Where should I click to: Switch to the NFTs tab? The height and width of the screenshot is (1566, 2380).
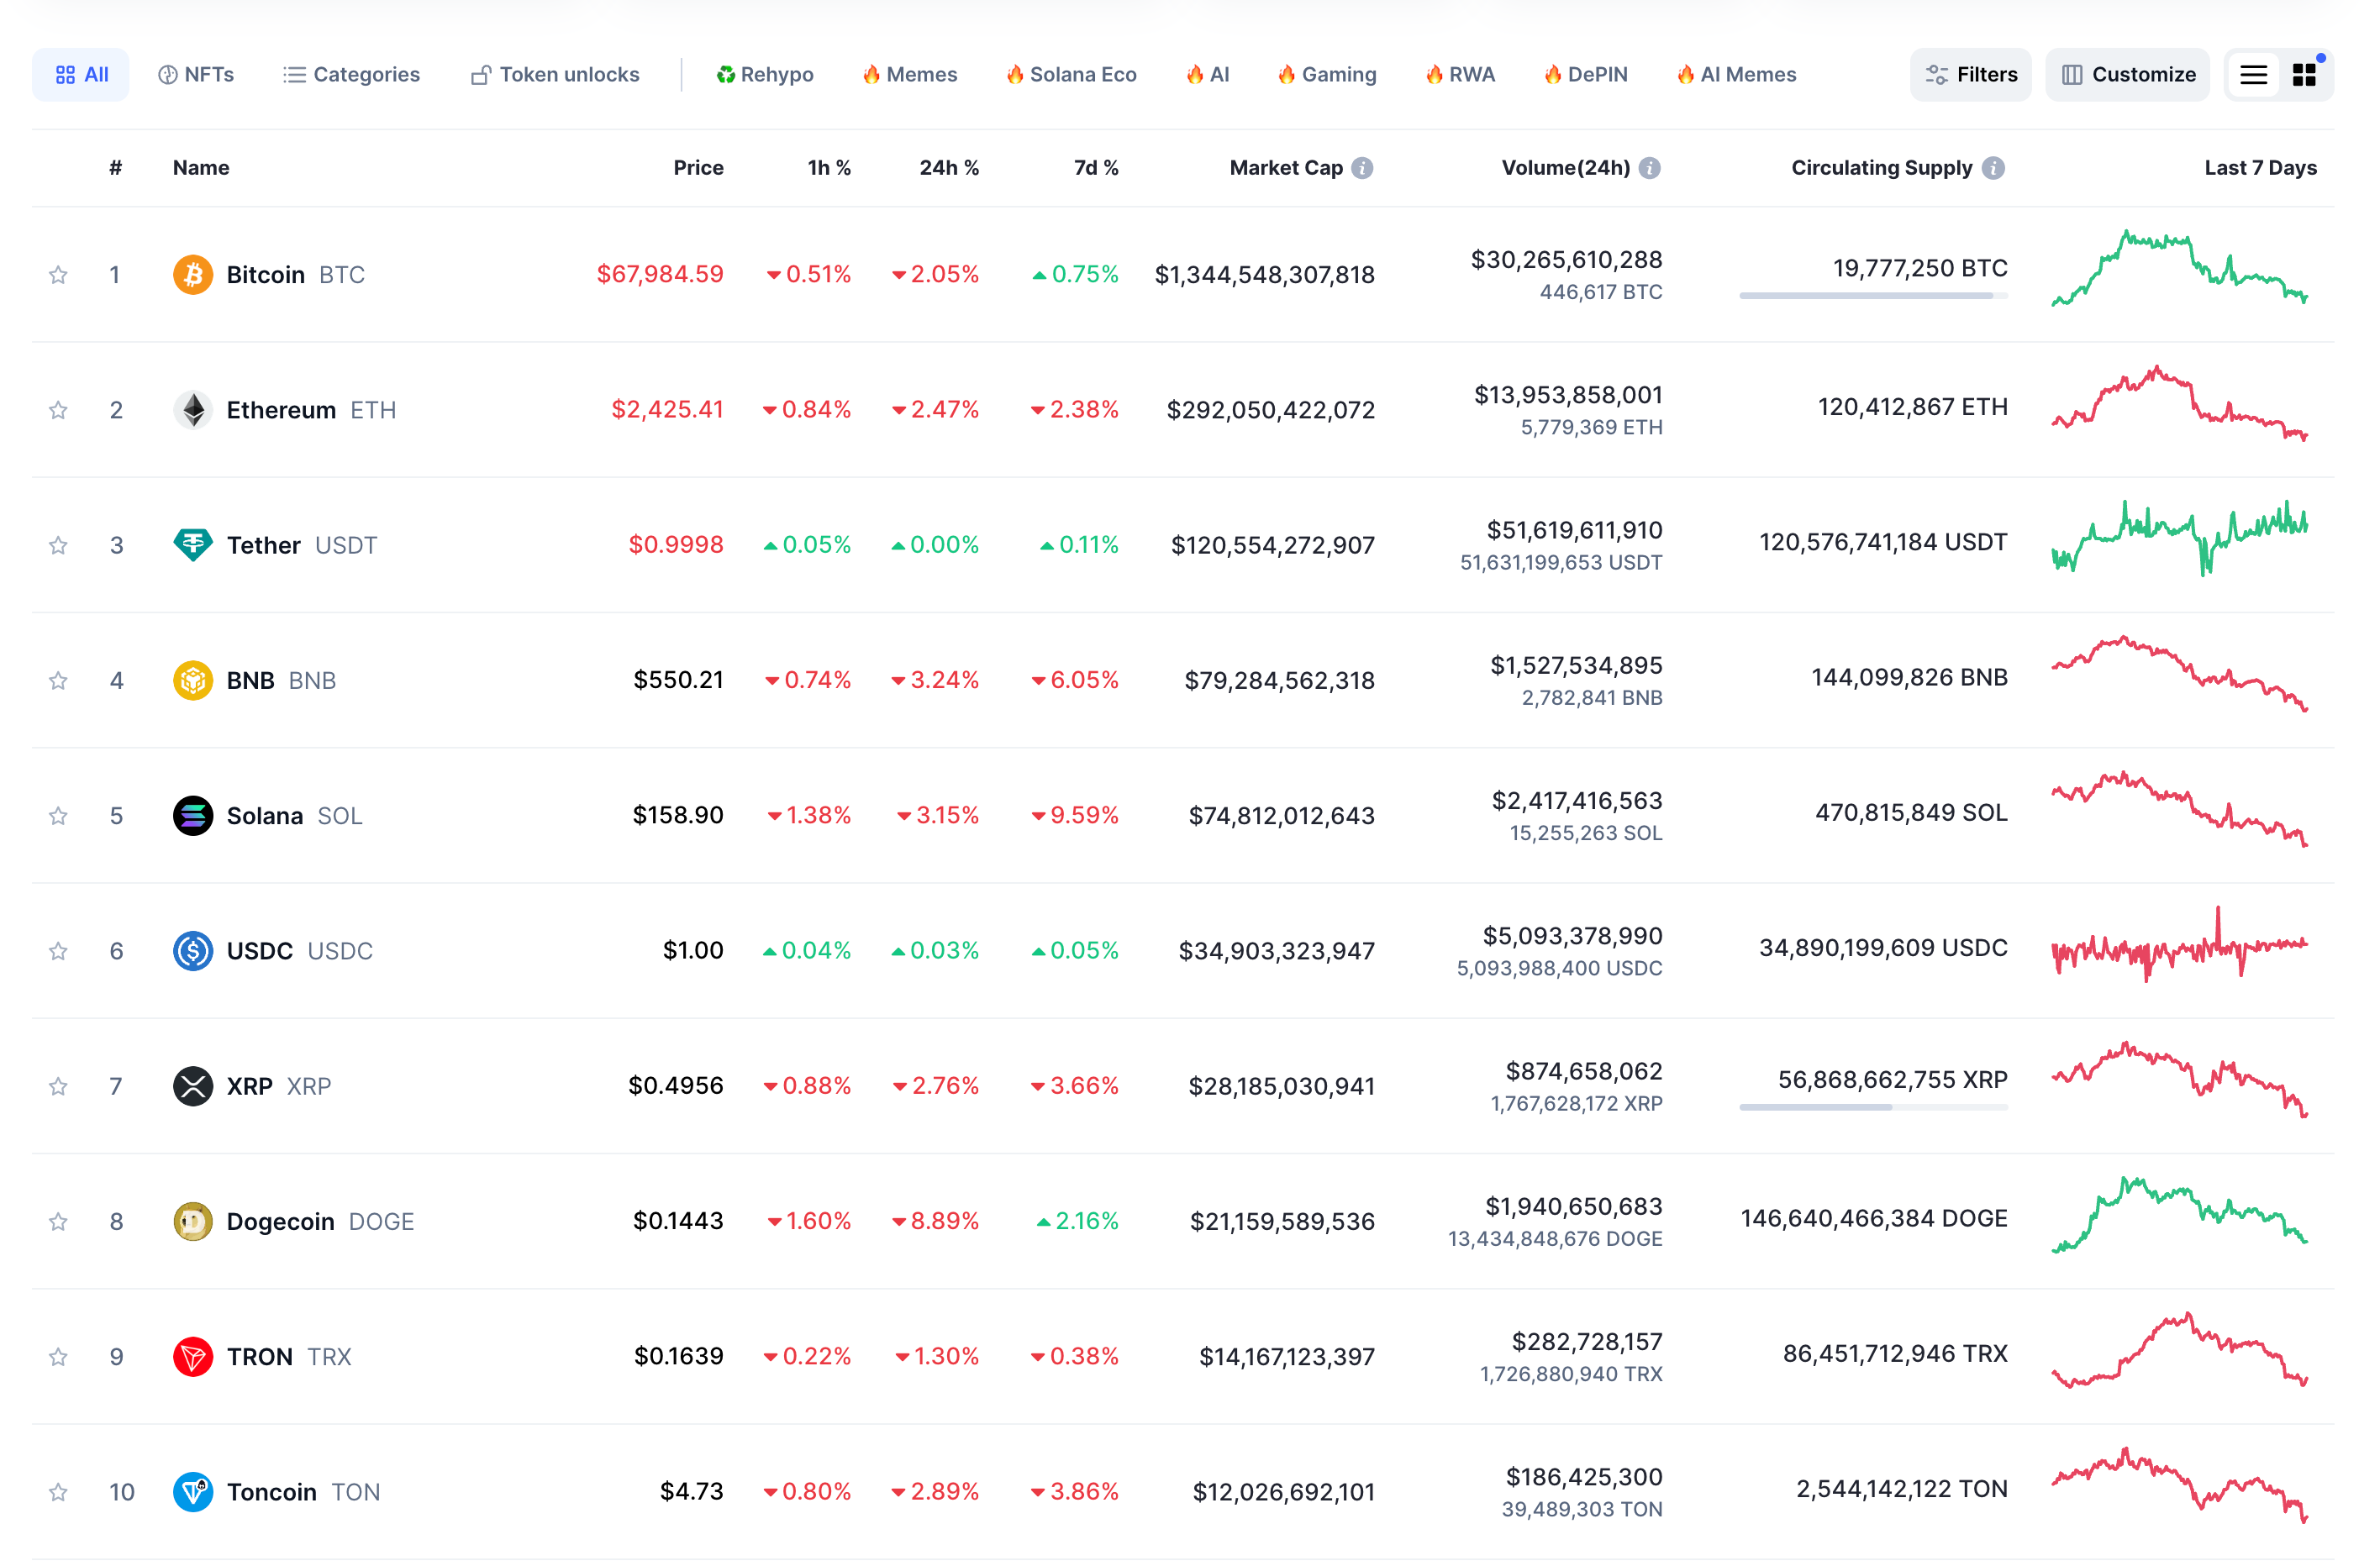(x=196, y=75)
